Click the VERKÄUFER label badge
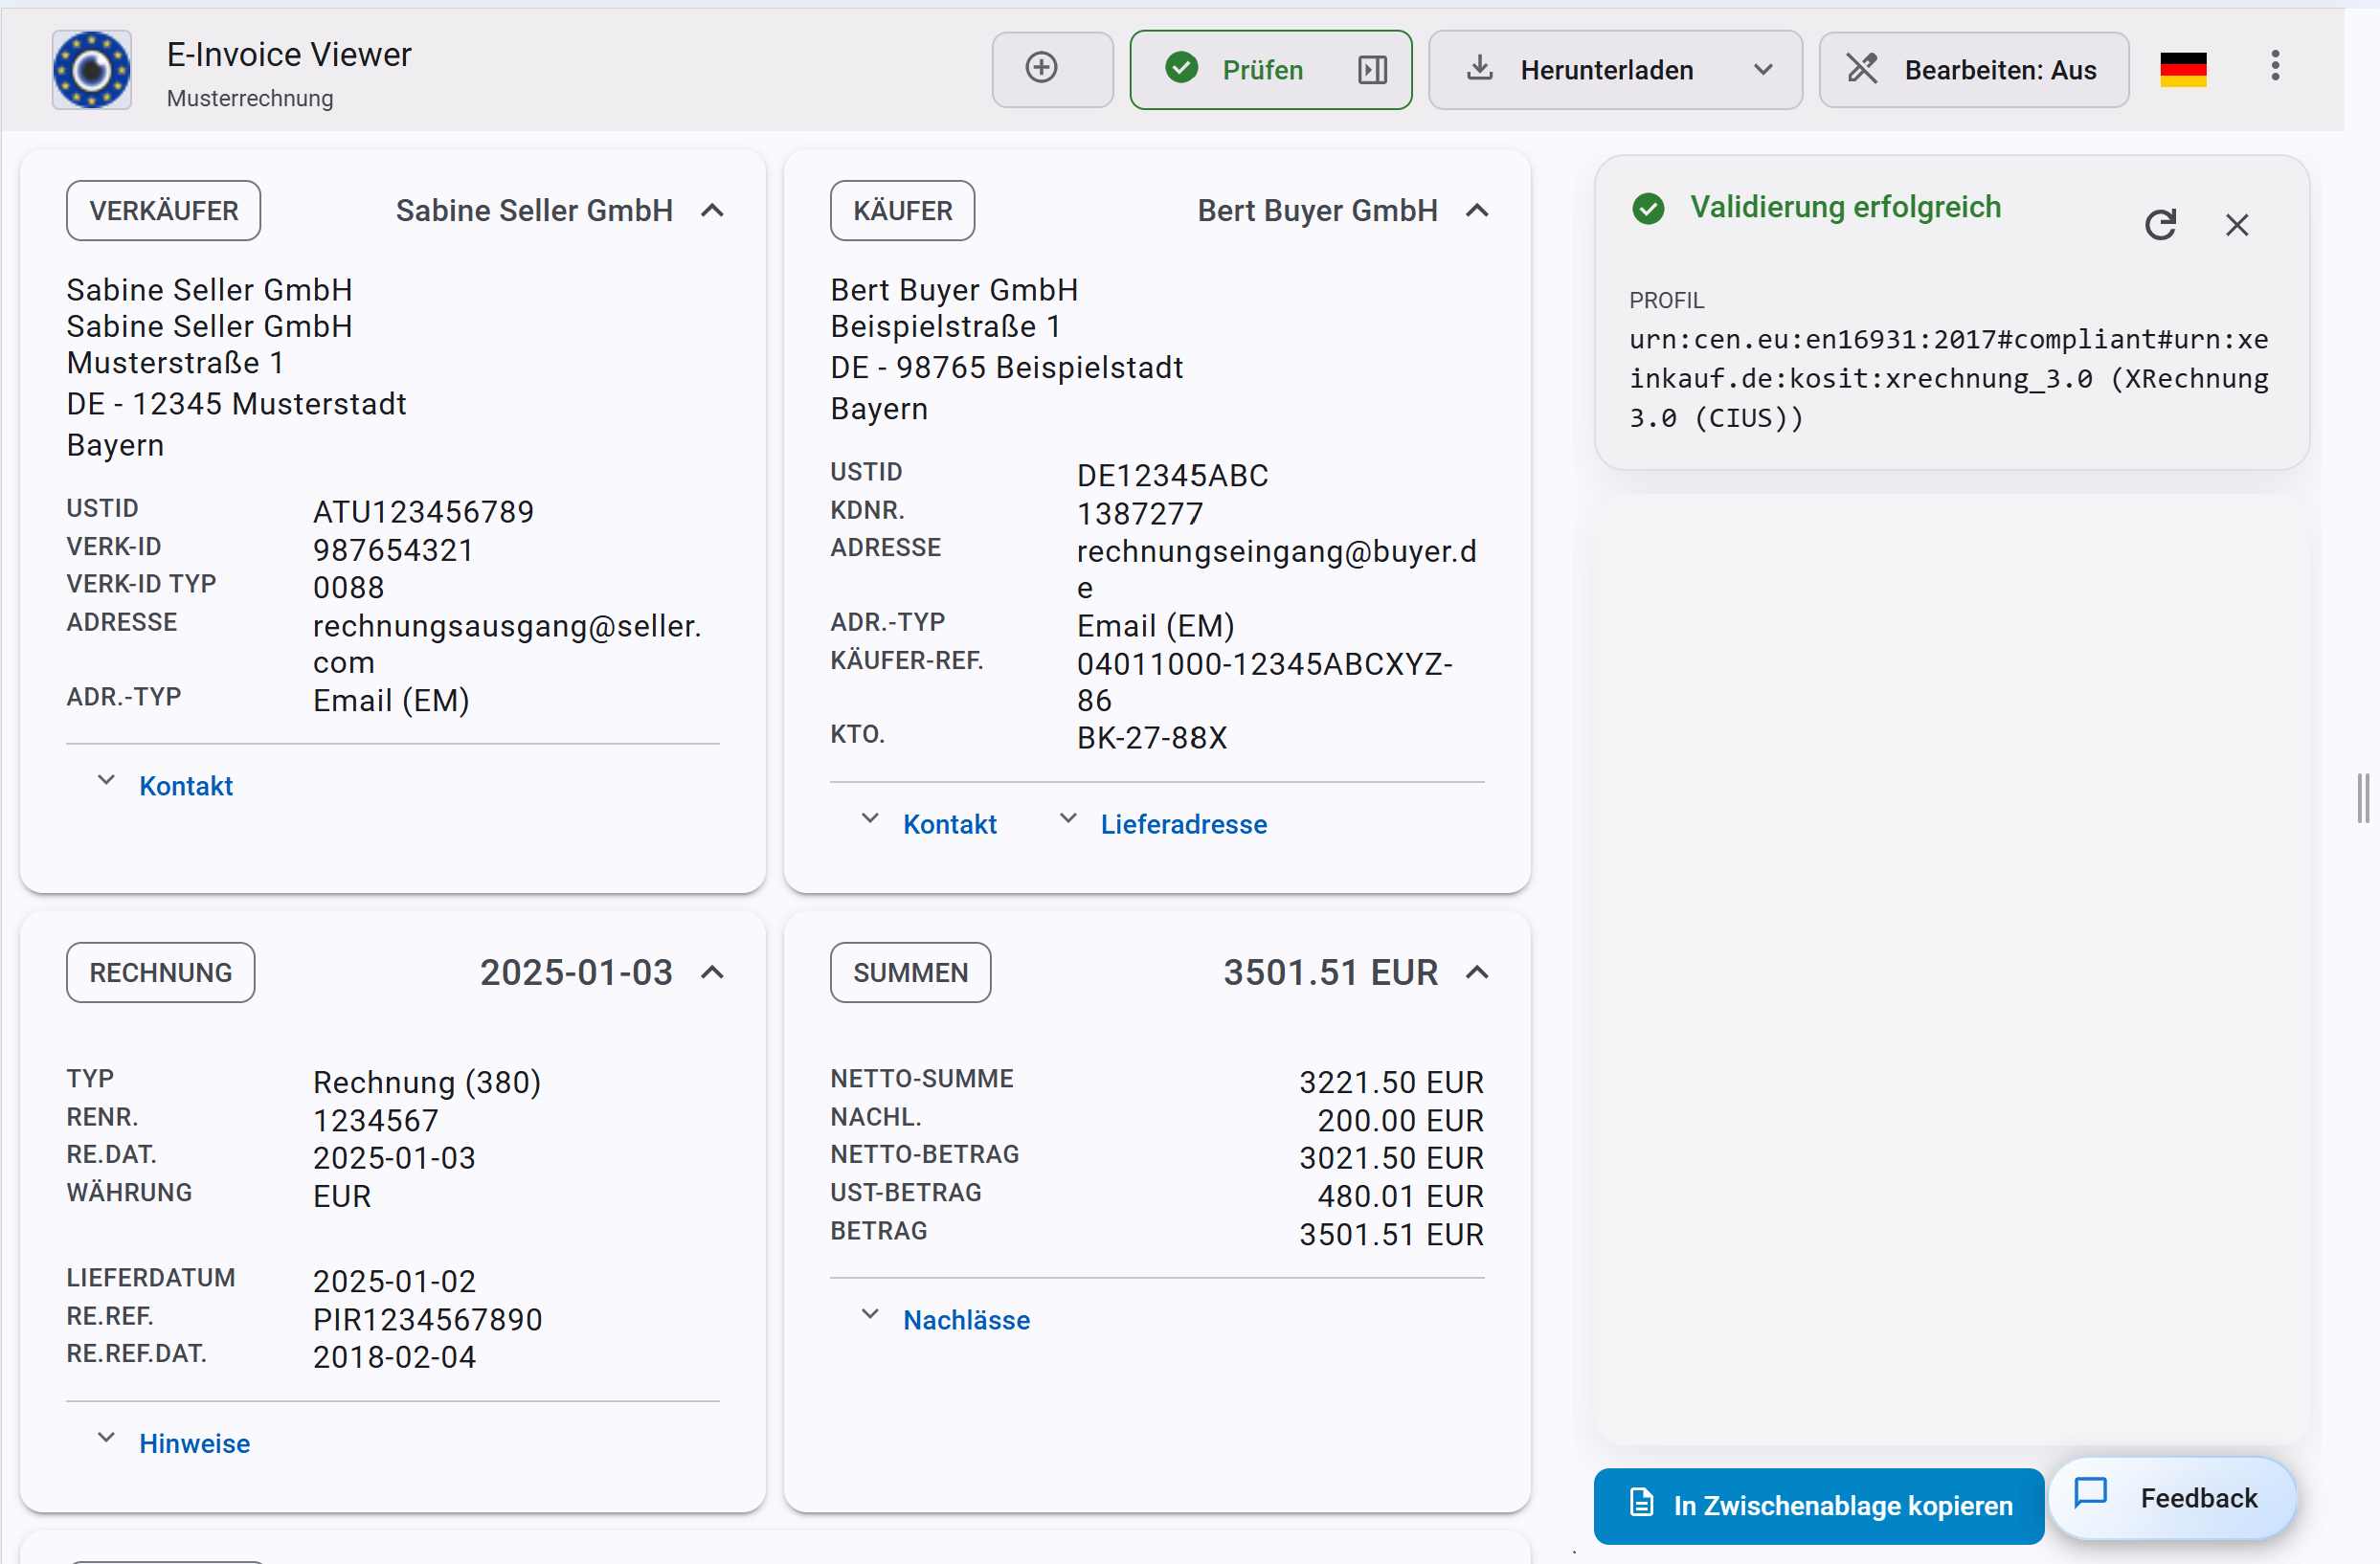This screenshot has height=1564, width=2380. tap(164, 211)
